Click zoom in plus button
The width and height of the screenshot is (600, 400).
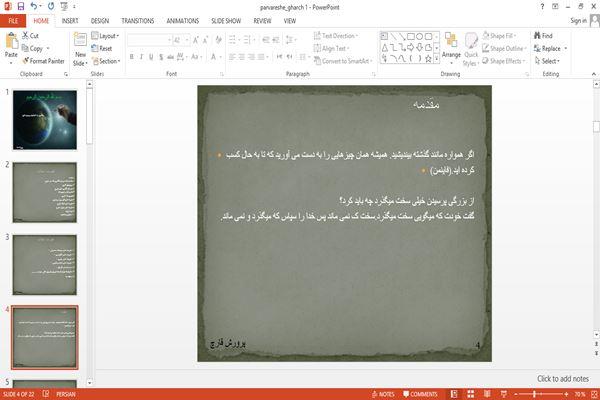[566, 394]
